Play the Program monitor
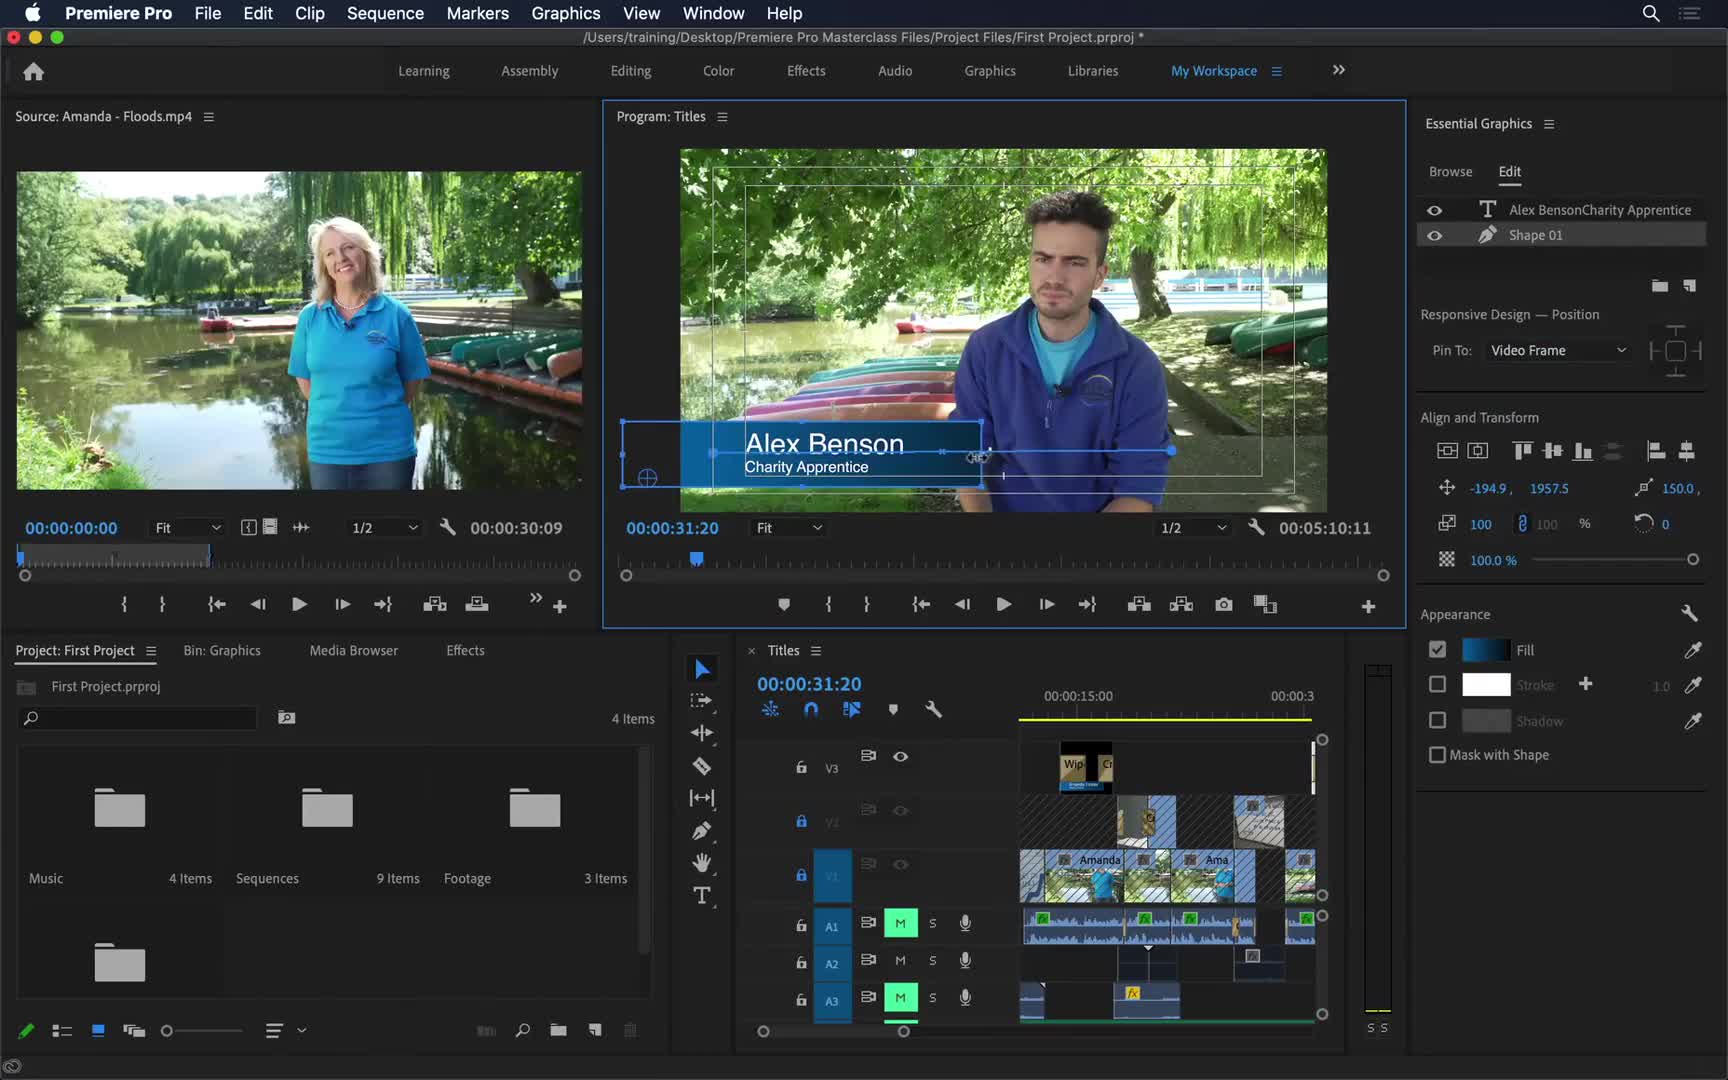 pyautogui.click(x=1003, y=604)
